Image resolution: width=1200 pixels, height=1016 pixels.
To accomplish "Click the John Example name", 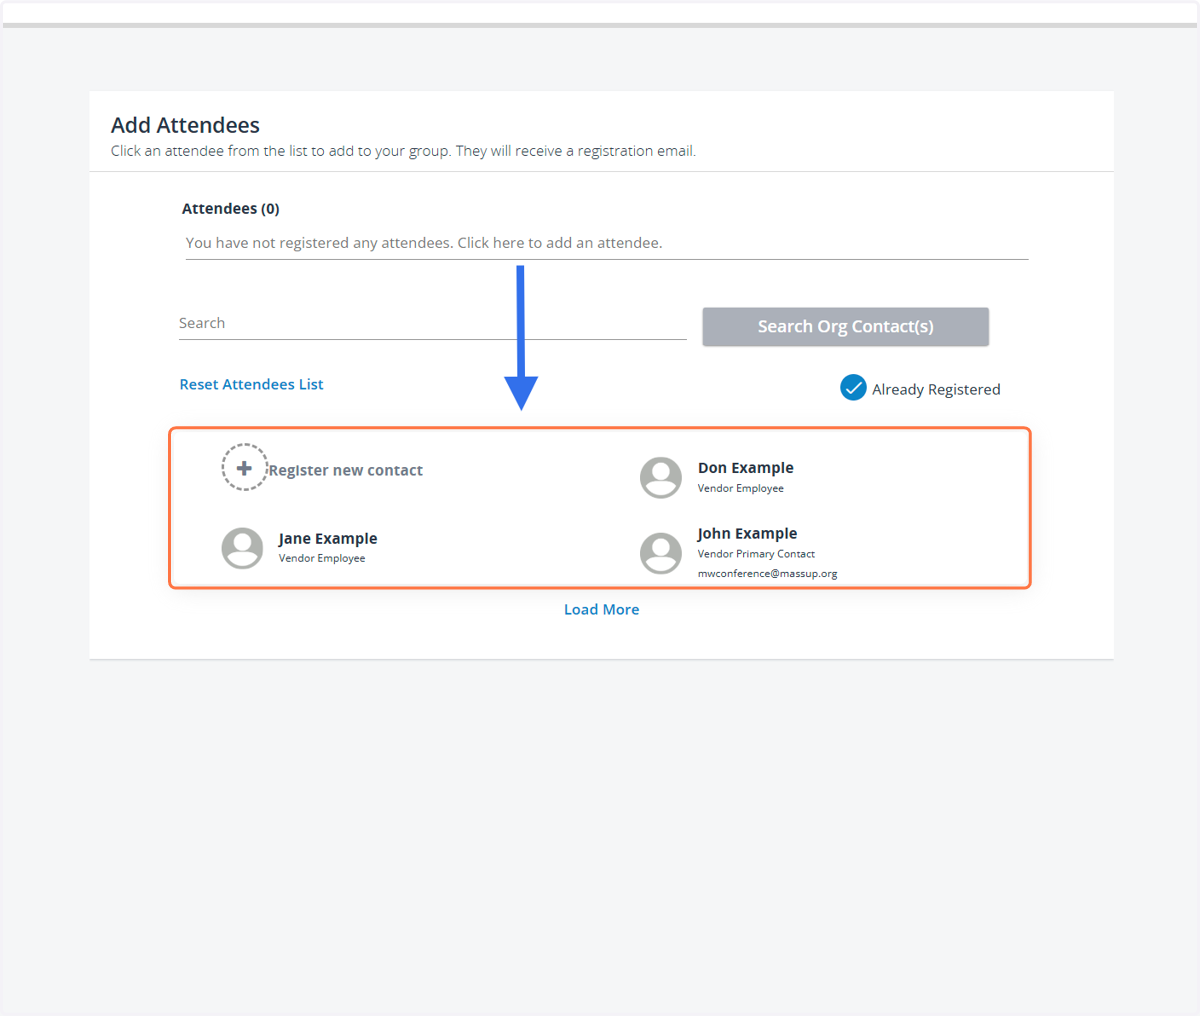I will click(747, 533).
